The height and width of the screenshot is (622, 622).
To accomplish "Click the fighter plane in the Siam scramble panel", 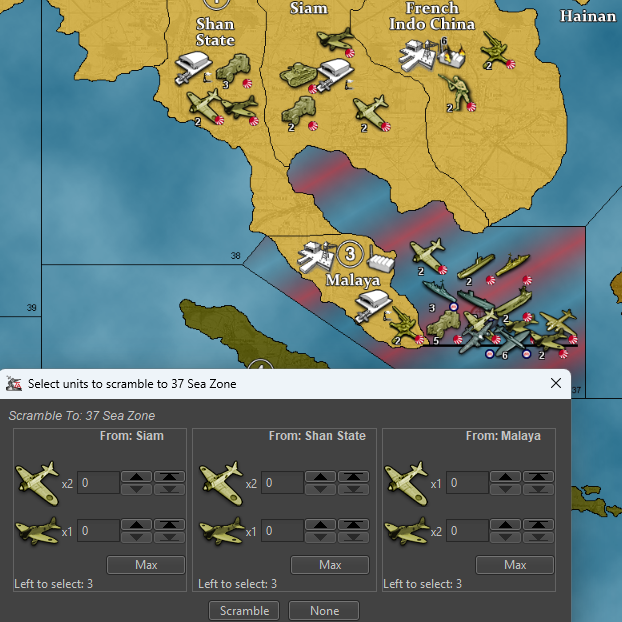I will [36, 480].
